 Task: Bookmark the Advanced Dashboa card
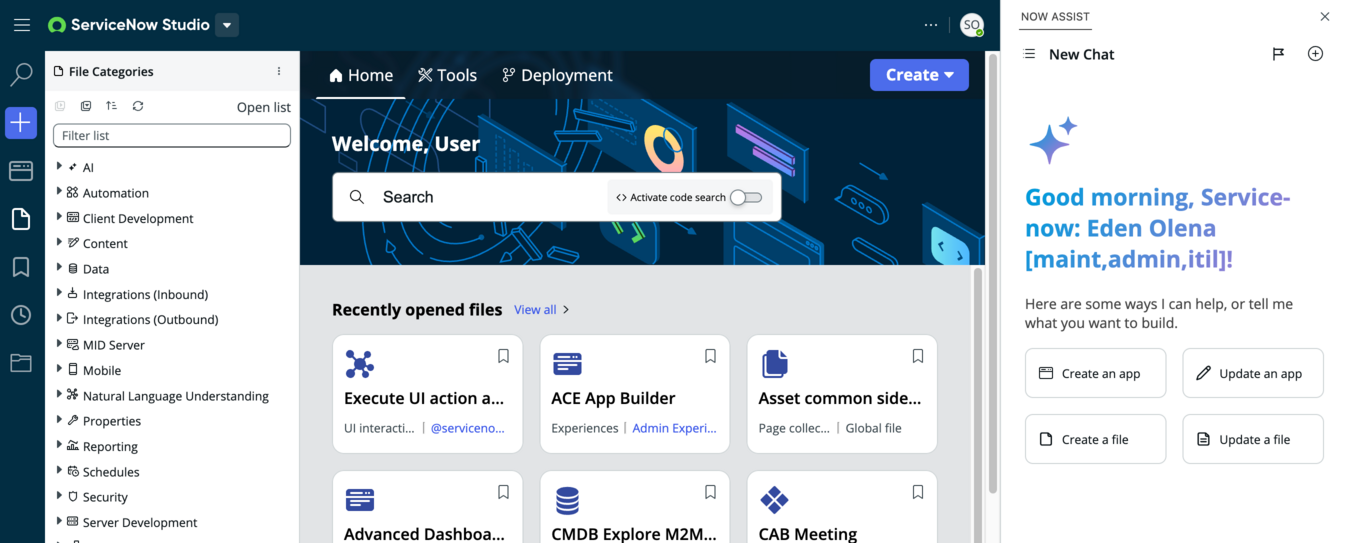pos(503,492)
